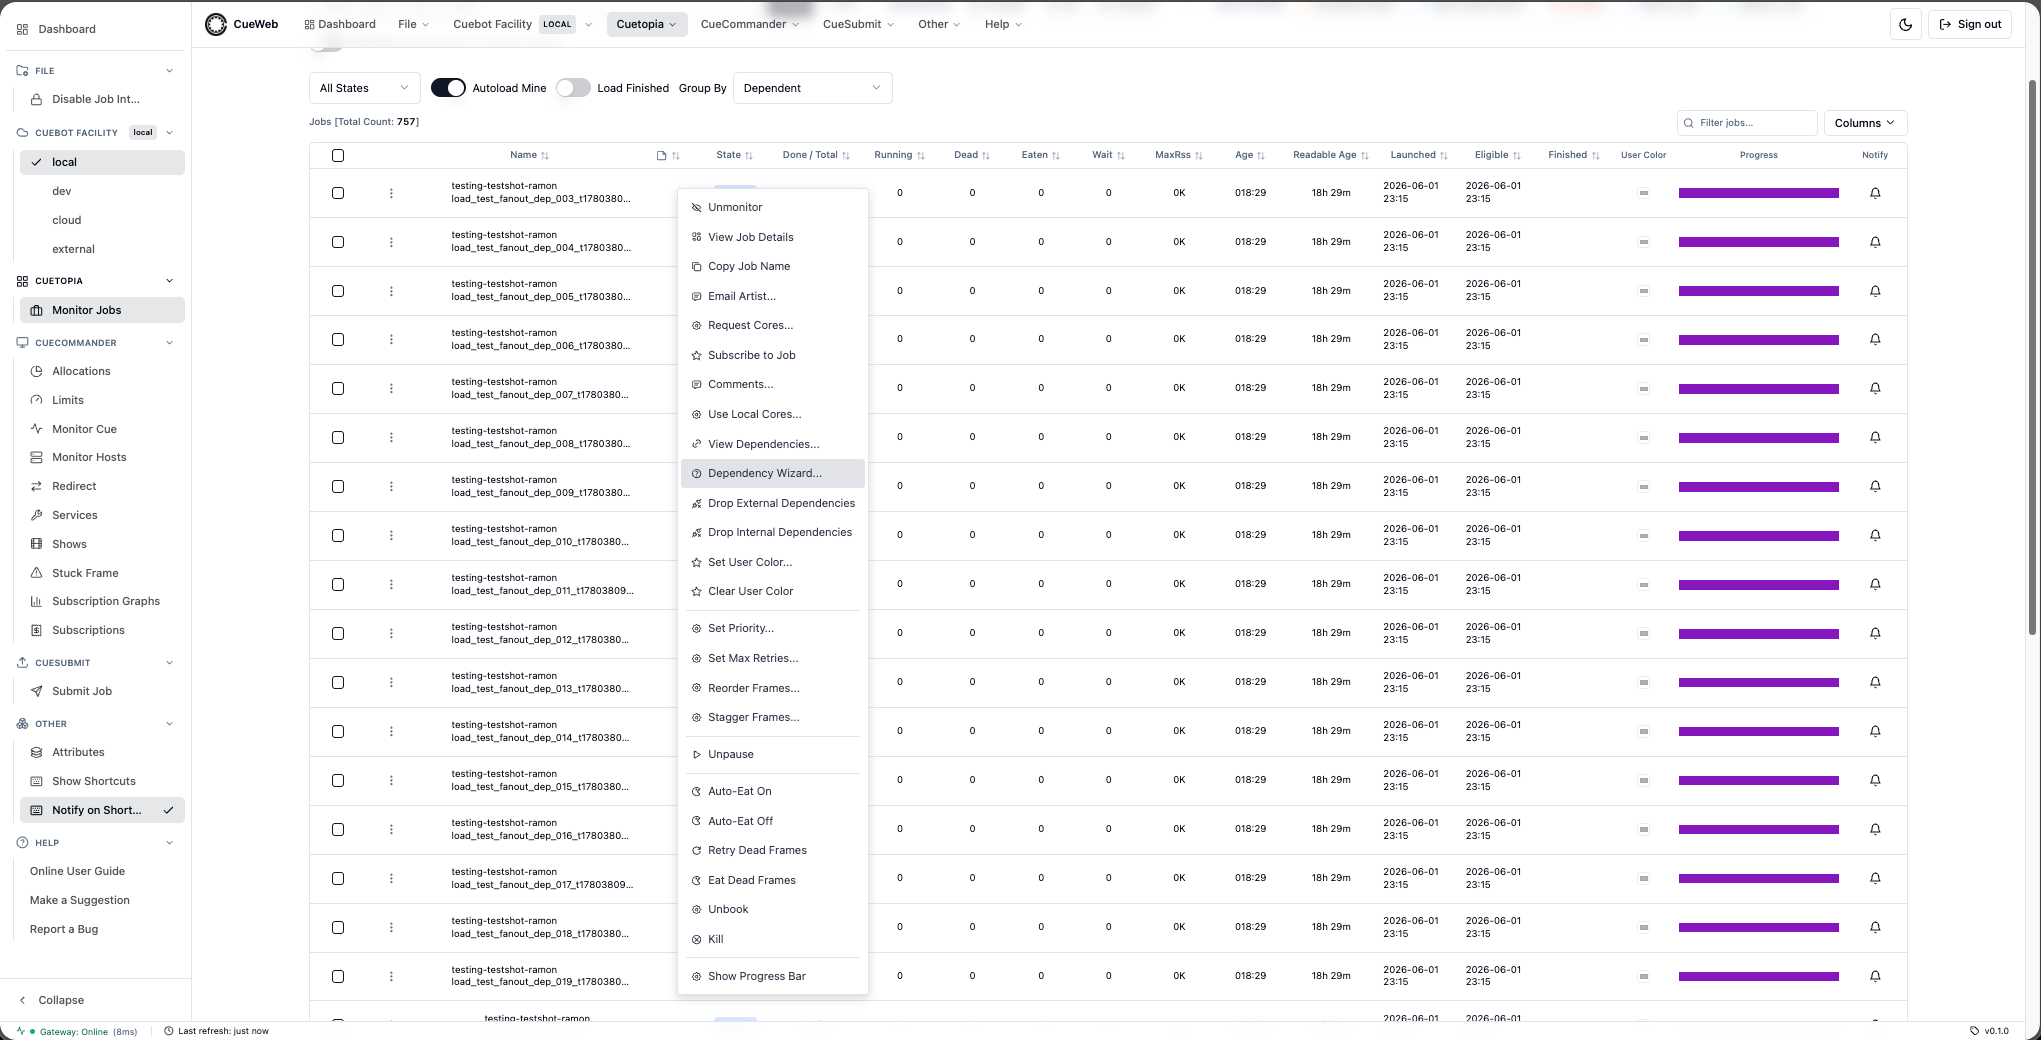Click notify bell for load_test_fanout_dep_010 row
2041x1040 pixels.
pos(1875,535)
